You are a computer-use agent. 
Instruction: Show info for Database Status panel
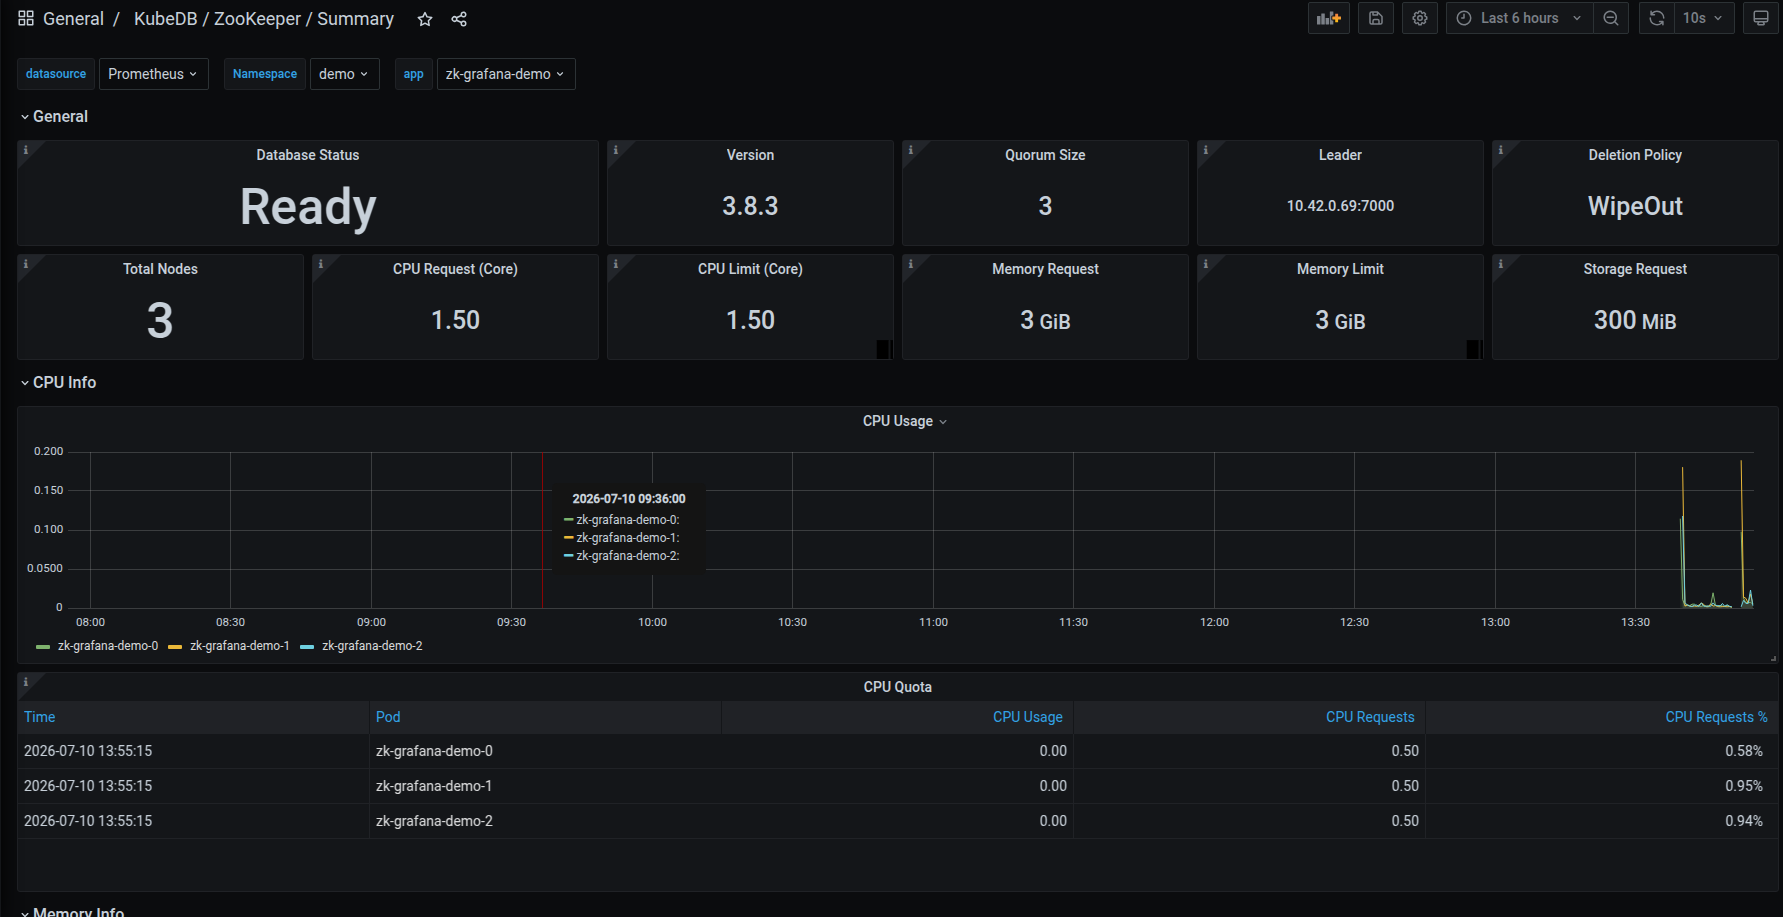(x=26, y=150)
